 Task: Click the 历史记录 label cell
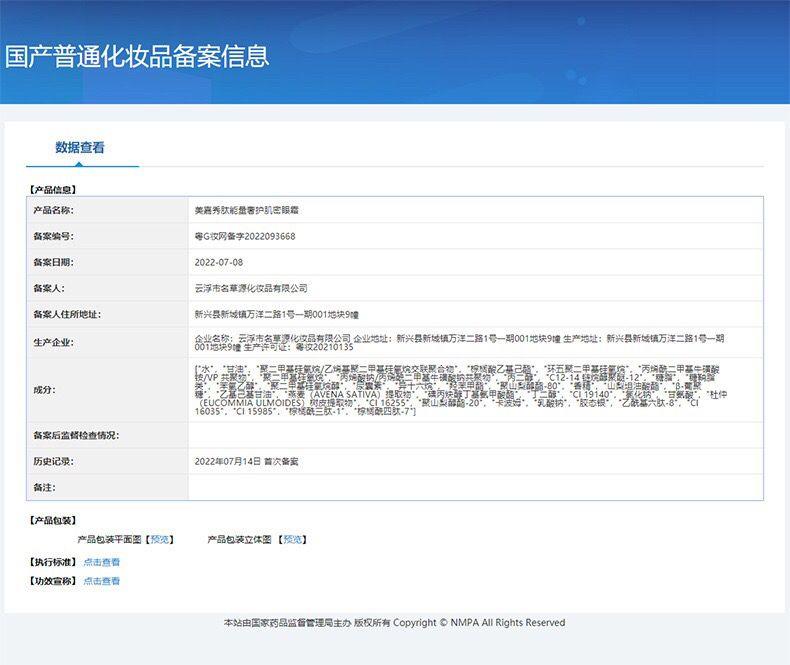107,461
